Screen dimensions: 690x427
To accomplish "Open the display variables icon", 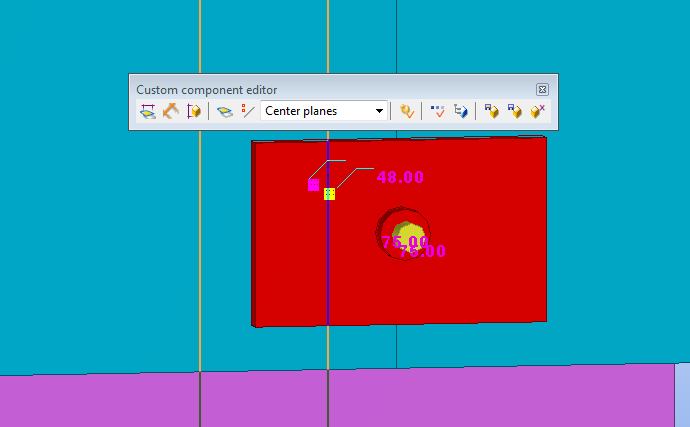I will [438, 111].
